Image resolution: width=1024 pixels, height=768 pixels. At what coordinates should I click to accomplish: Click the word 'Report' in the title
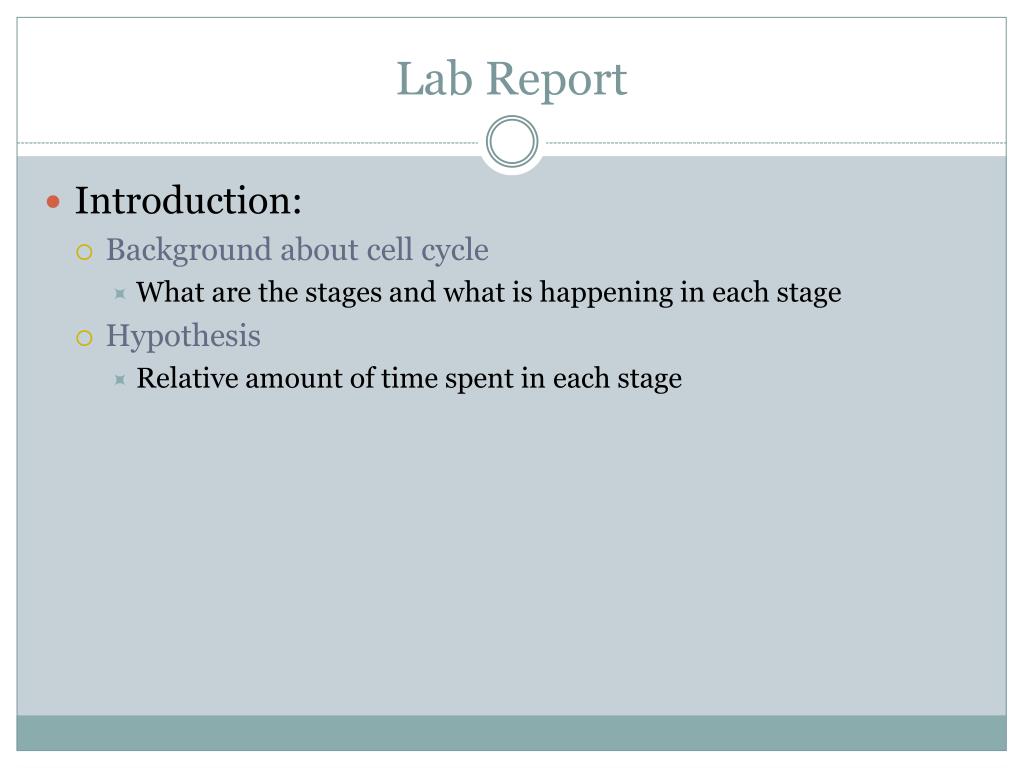557,80
